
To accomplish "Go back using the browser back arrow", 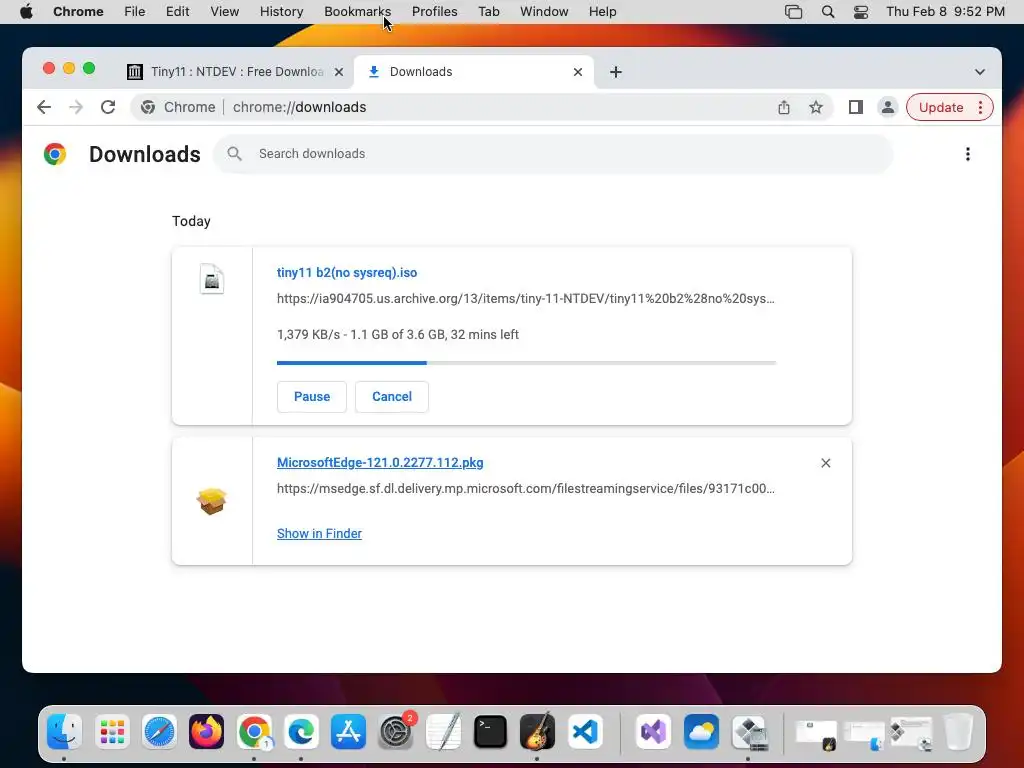I will click(x=44, y=107).
